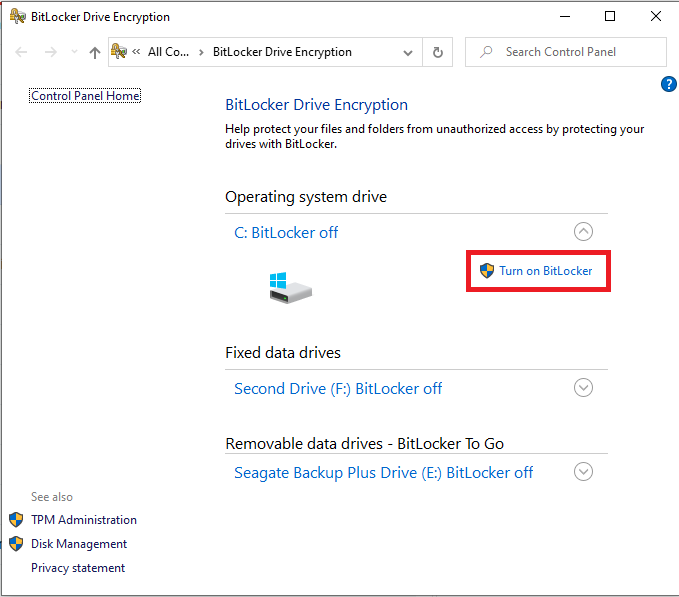
Task: Open Disk Management
Action: (79, 544)
